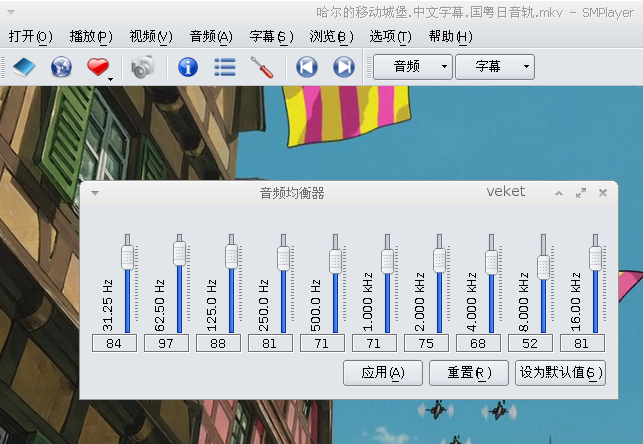Screen dimensions: 643x444
Task: Click the 500.0 Hz equalizer slider handle
Action: click(x=335, y=261)
